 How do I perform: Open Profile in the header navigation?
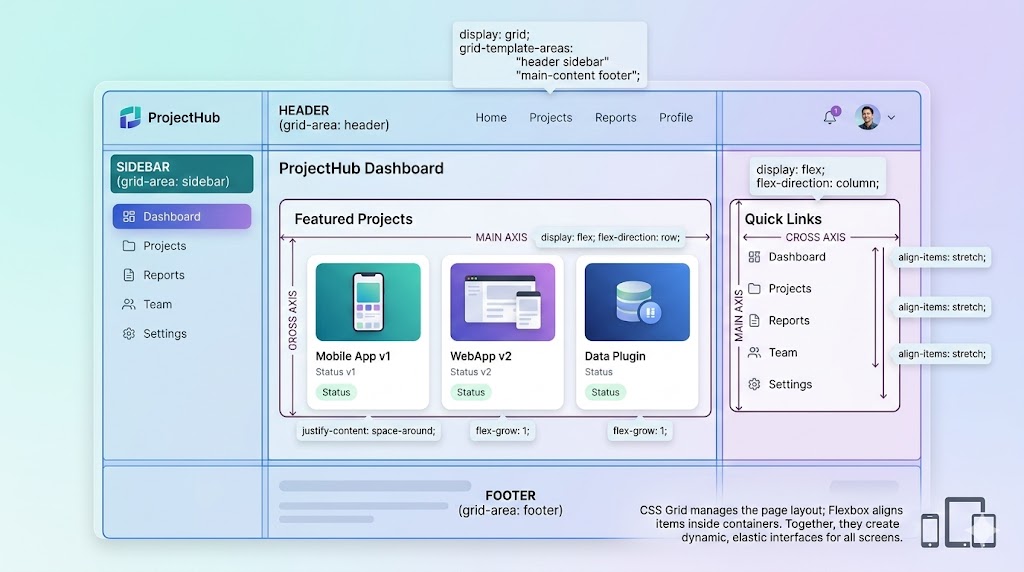[x=676, y=117]
